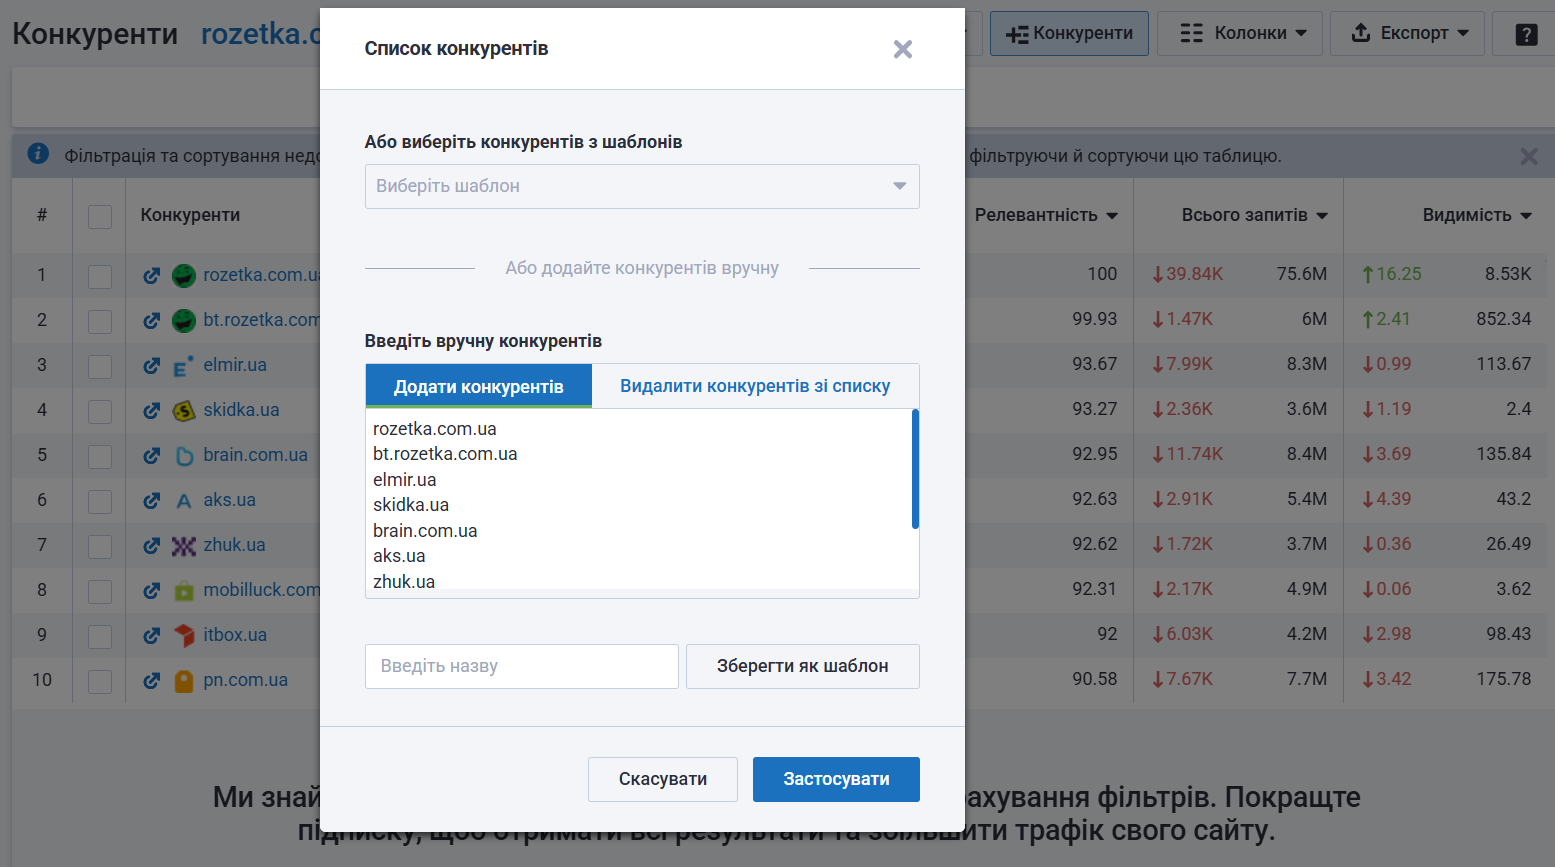The width and height of the screenshot is (1555, 867).
Task: Open external link icon for mobilluck.com
Action: click(x=151, y=591)
